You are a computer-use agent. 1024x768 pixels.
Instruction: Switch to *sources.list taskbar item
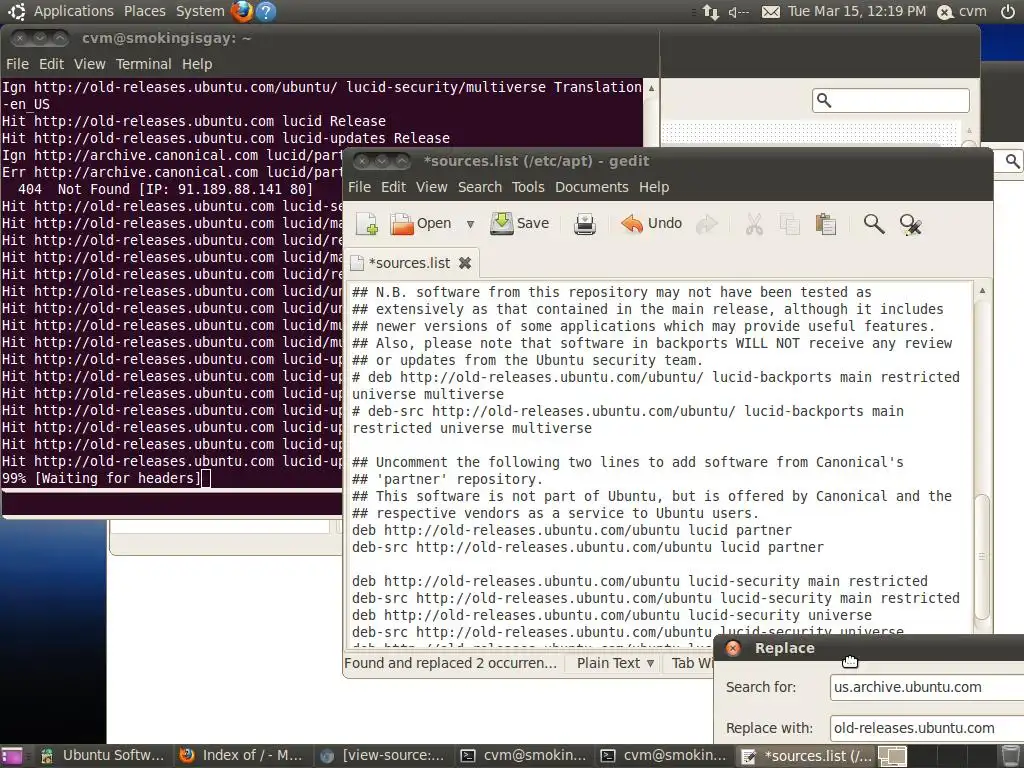click(806, 756)
